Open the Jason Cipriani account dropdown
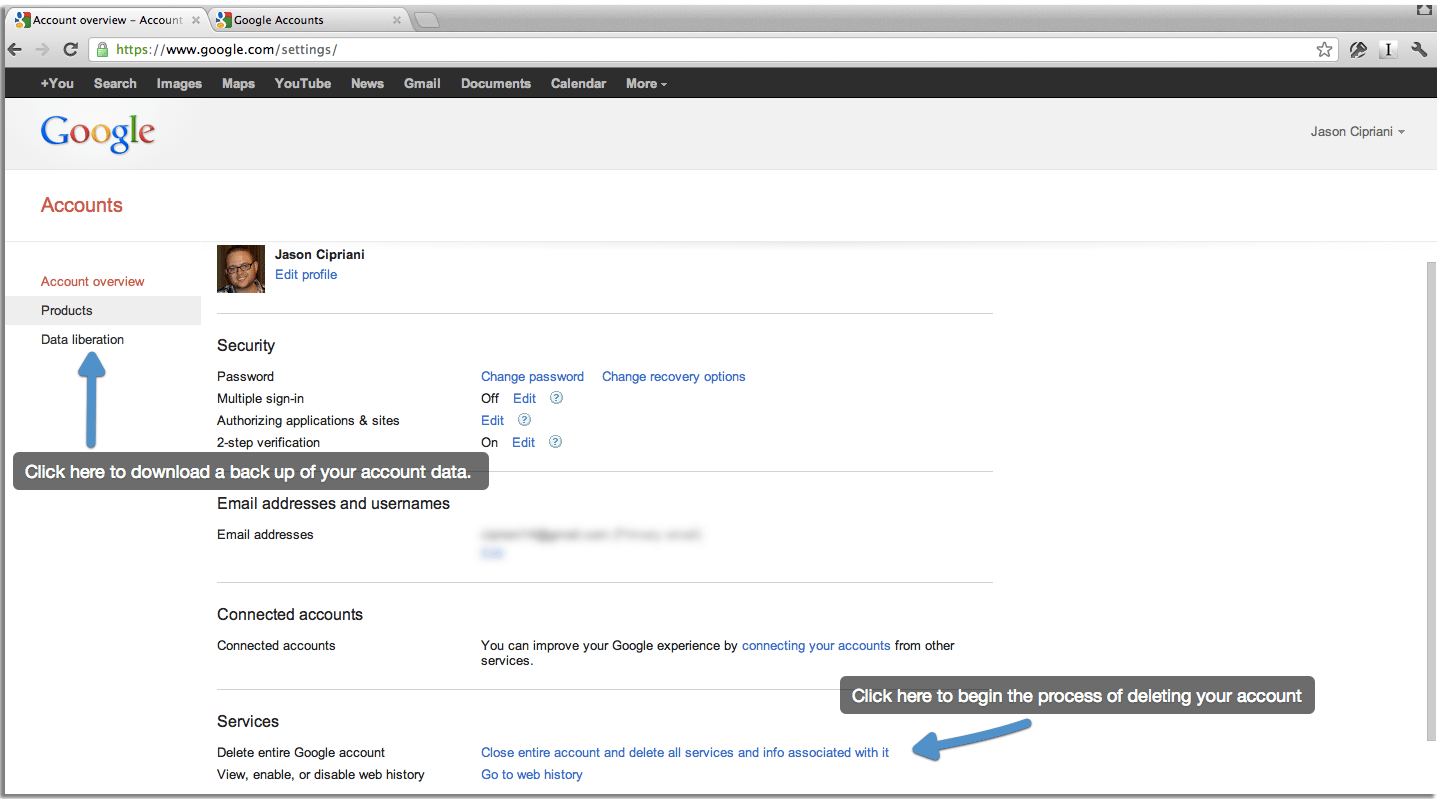The image size is (1442, 799). coord(1357,132)
